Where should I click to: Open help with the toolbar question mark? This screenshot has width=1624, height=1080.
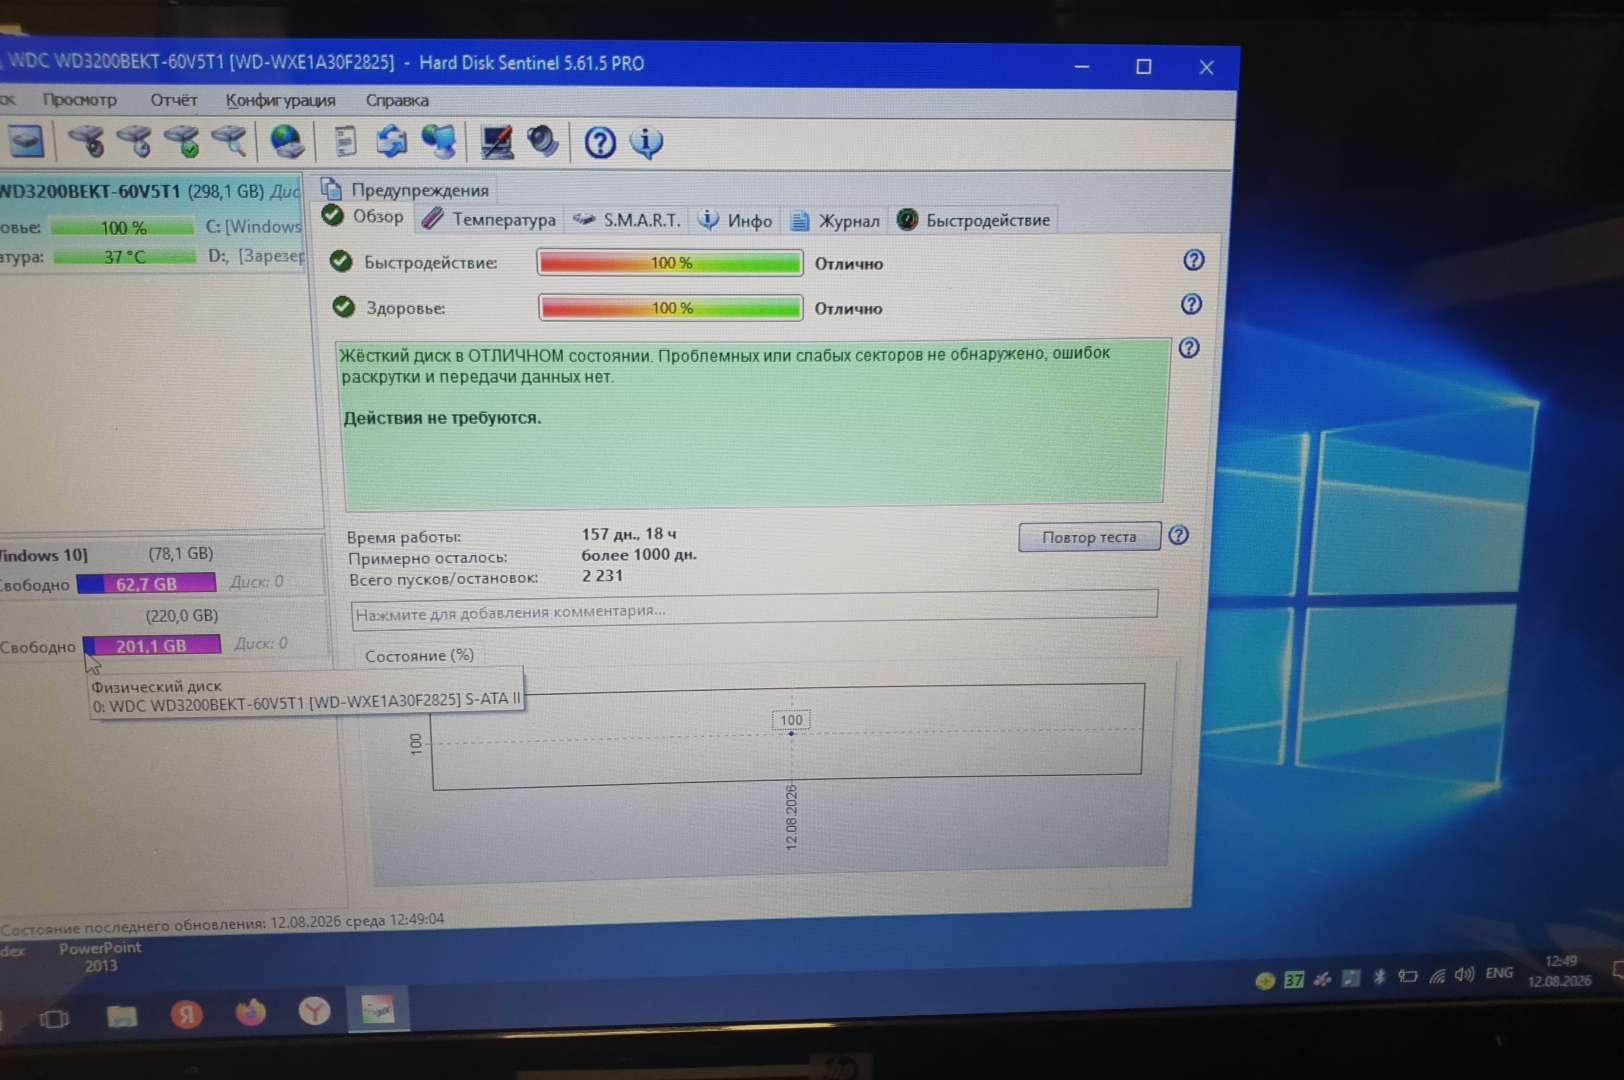click(600, 142)
